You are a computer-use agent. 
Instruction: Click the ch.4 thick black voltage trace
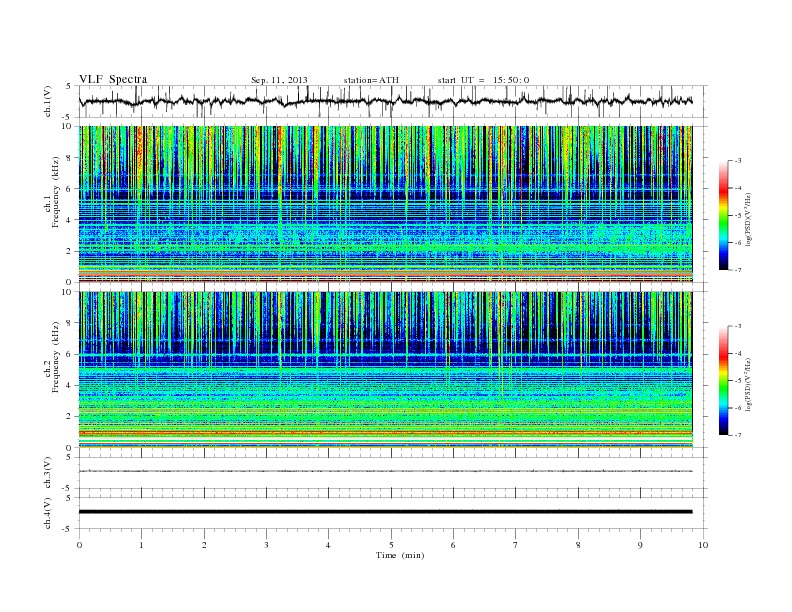[x=385, y=512]
